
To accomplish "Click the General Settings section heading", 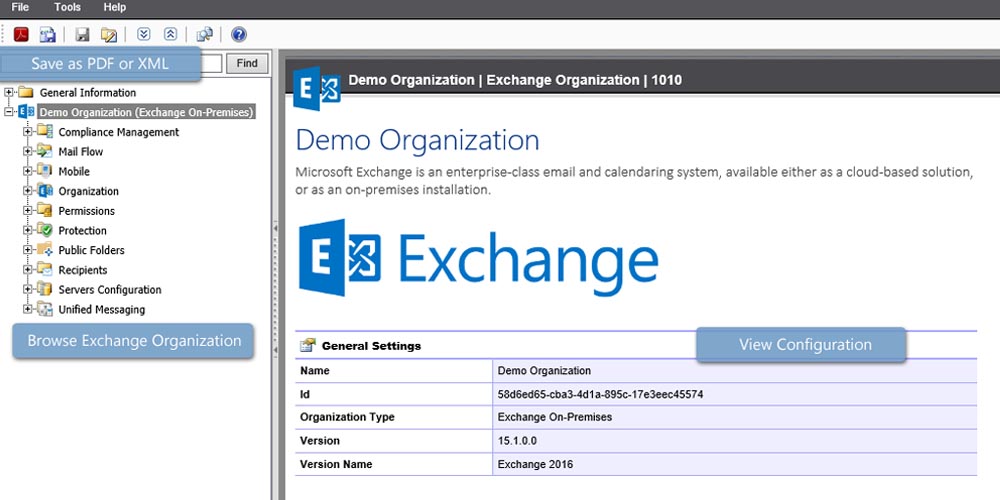I will (x=371, y=346).
